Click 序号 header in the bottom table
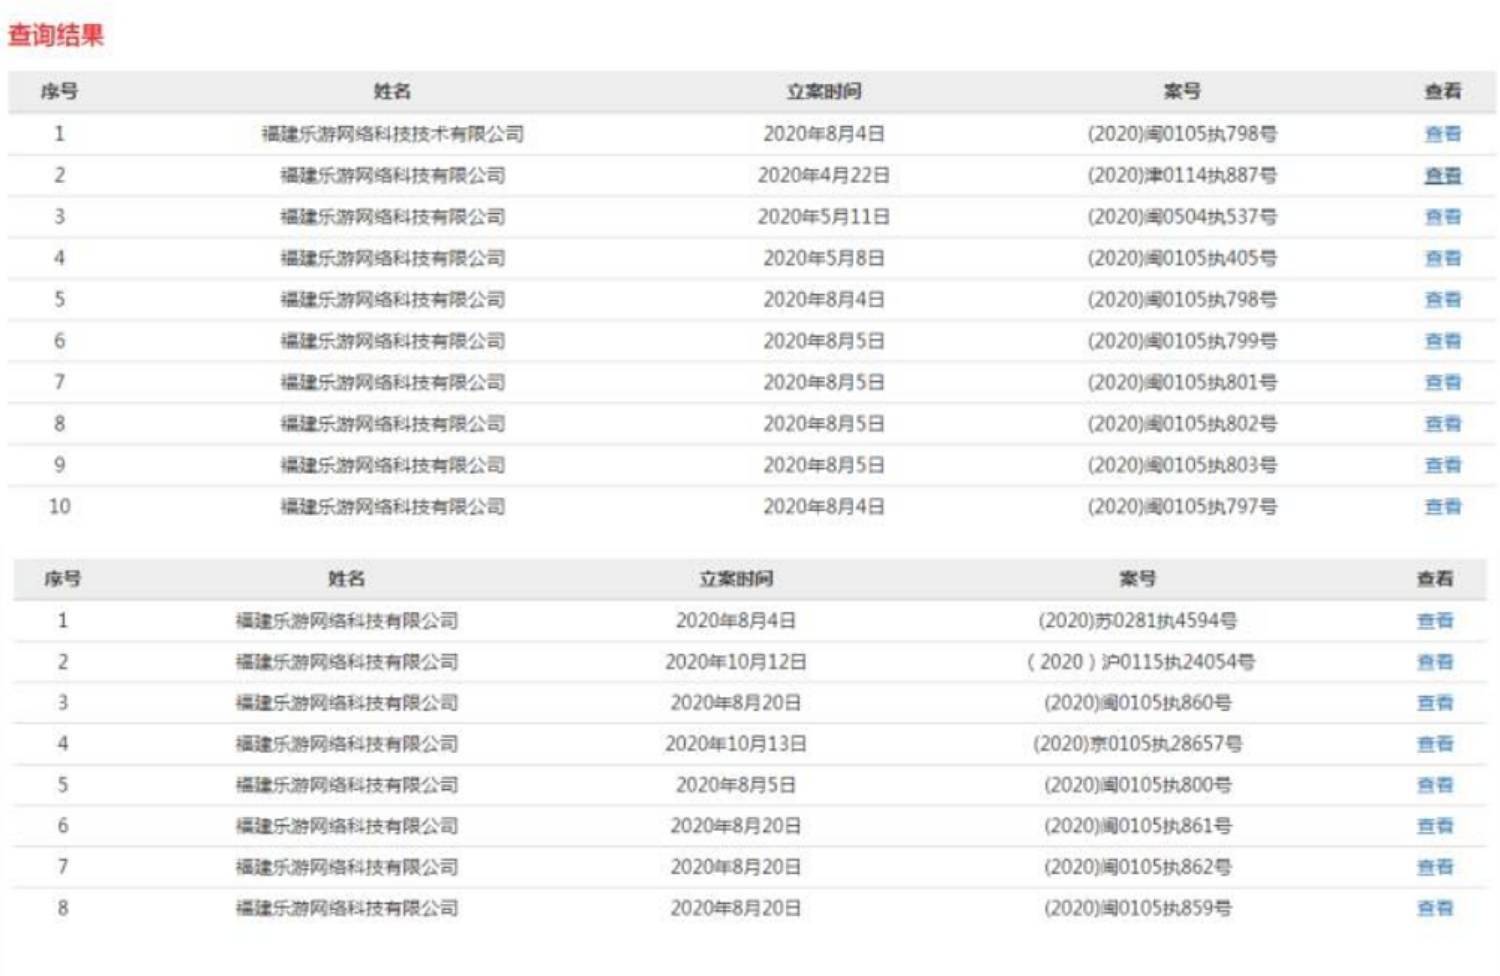This screenshot has height=976, width=1500. (x=62, y=579)
